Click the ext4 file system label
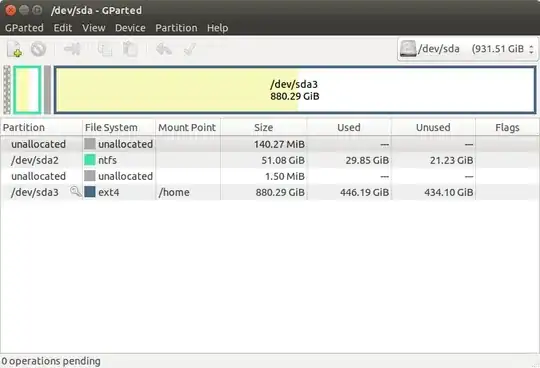Image resolution: width=540 pixels, height=368 pixels. click(x=109, y=192)
